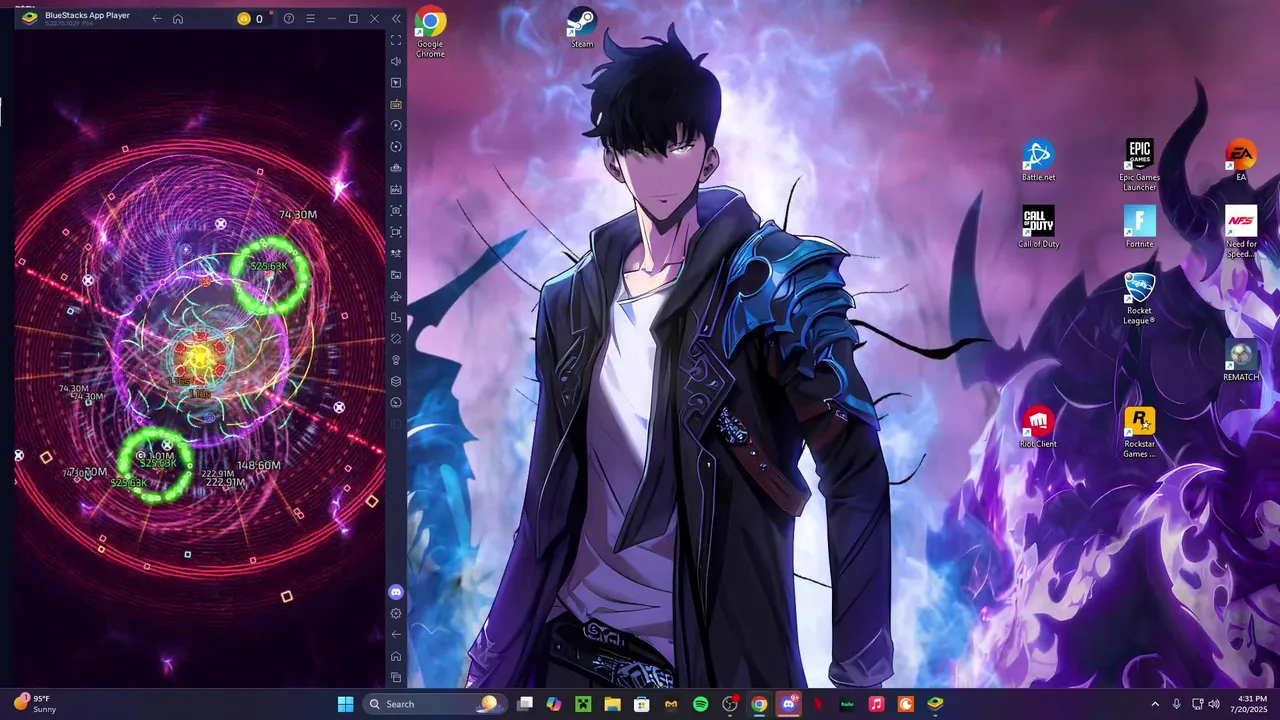Go to BlueStacks home via title bar house icon
Viewport: 1280px width, 720px height.
click(178, 19)
